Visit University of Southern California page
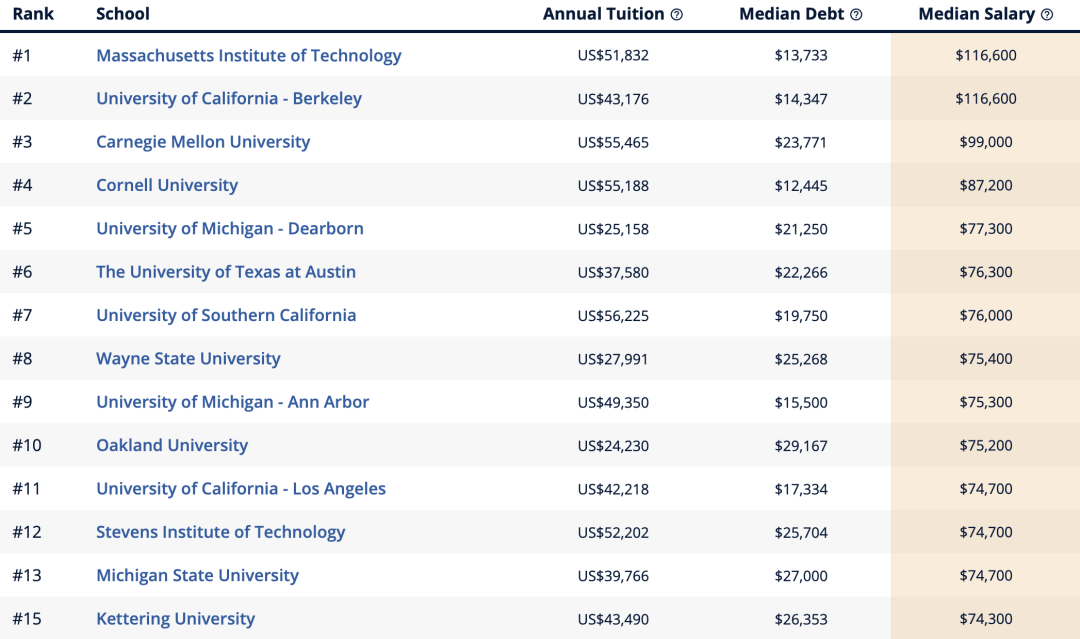The image size is (1080, 639). [x=226, y=315]
